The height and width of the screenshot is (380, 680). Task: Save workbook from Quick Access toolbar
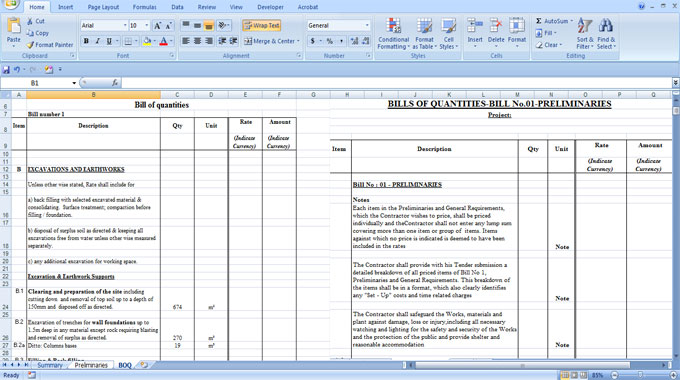[6, 69]
